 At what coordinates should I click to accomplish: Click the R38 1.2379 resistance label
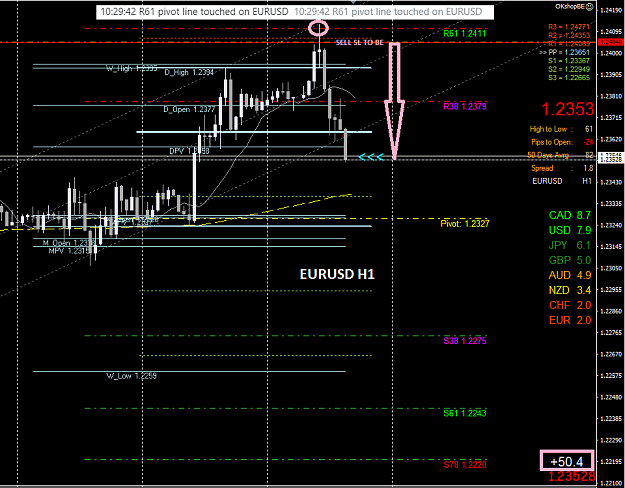click(x=465, y=106)
